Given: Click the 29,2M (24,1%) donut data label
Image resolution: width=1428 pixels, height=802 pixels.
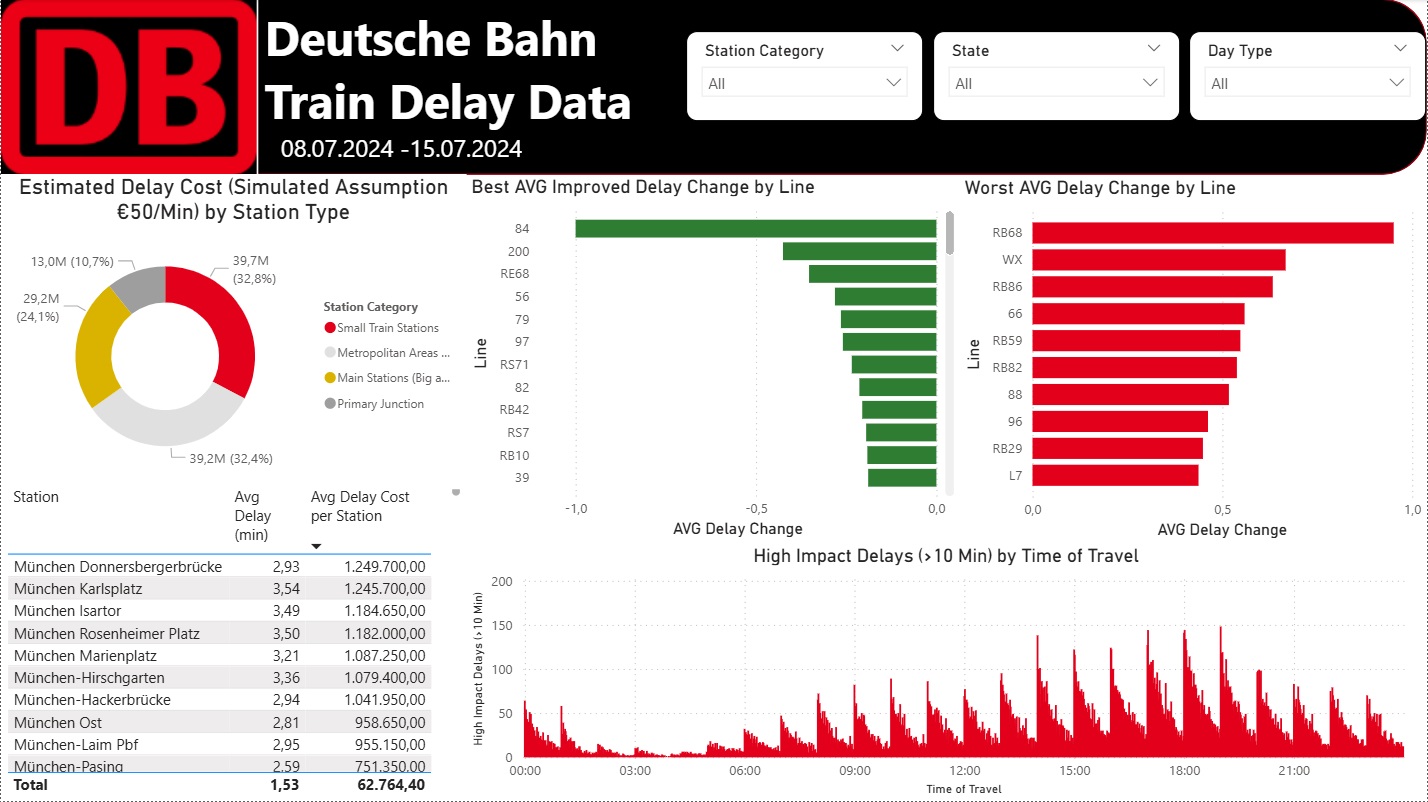Looking at the screenshot, I should pos(38,307).
